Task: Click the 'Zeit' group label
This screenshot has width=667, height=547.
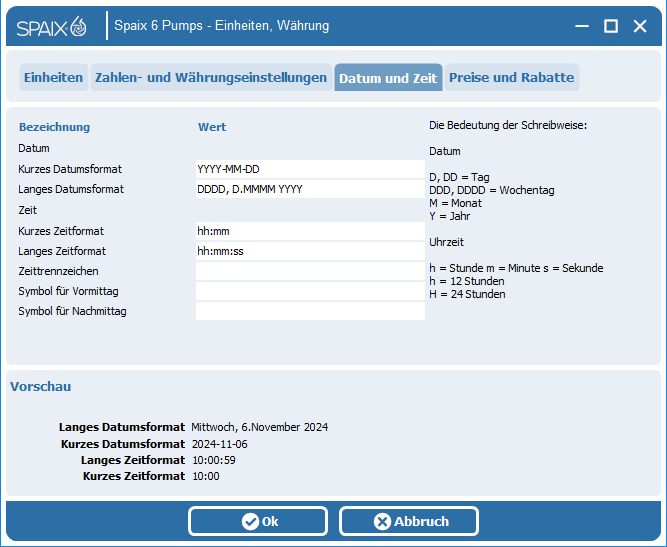Action: coord(27,210)
